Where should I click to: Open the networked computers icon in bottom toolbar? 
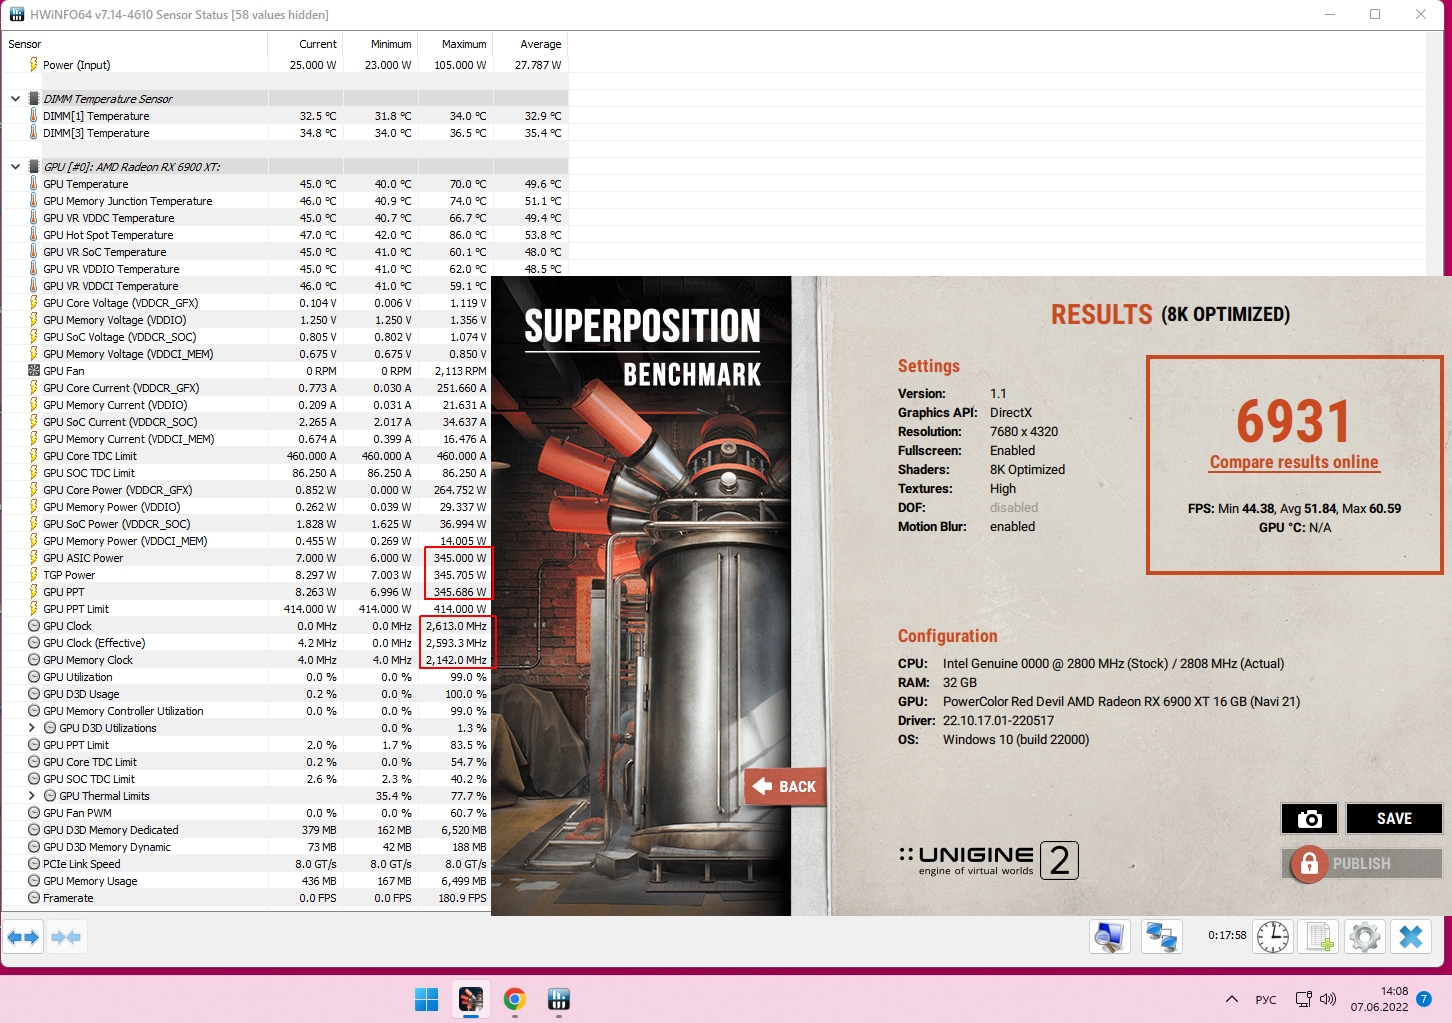[1162, 937]
